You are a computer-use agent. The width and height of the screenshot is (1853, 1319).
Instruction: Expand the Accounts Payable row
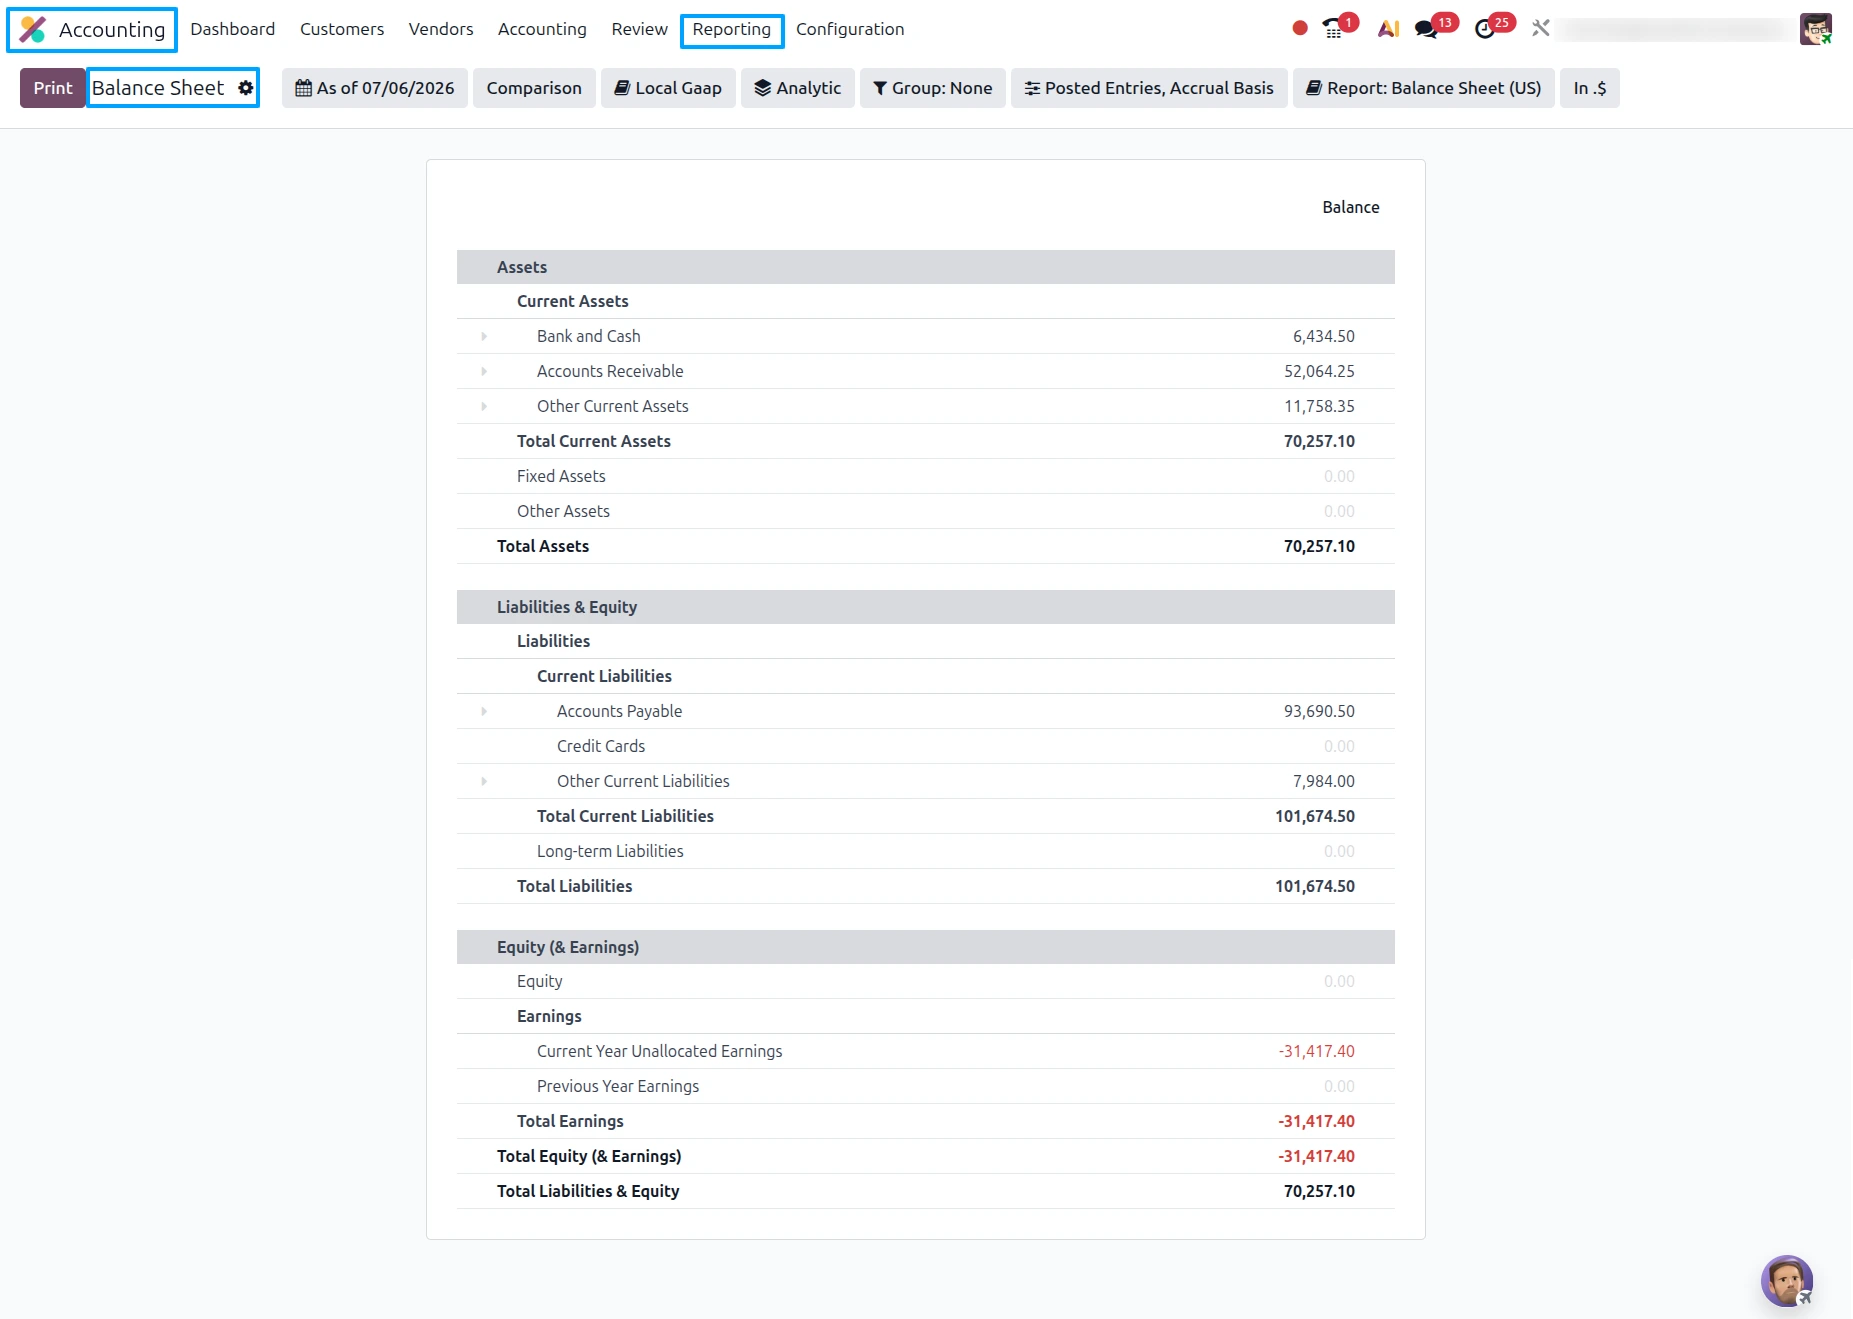(x=484, y=711)
